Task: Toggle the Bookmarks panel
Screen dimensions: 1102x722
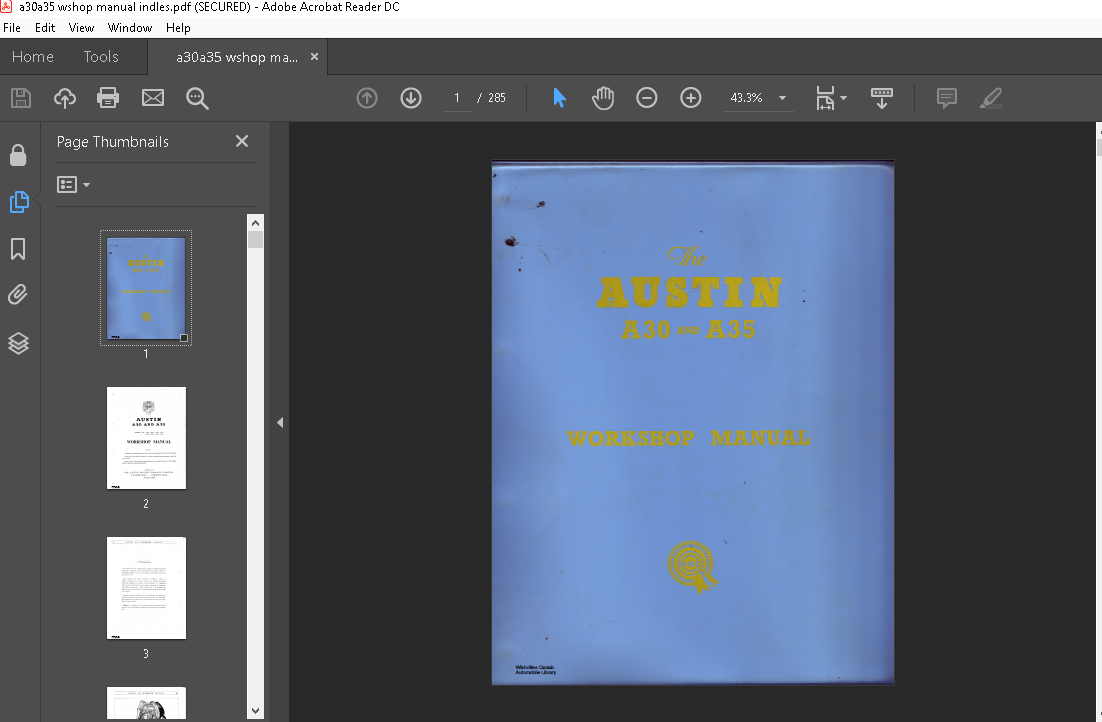Action: coord(18,249)
